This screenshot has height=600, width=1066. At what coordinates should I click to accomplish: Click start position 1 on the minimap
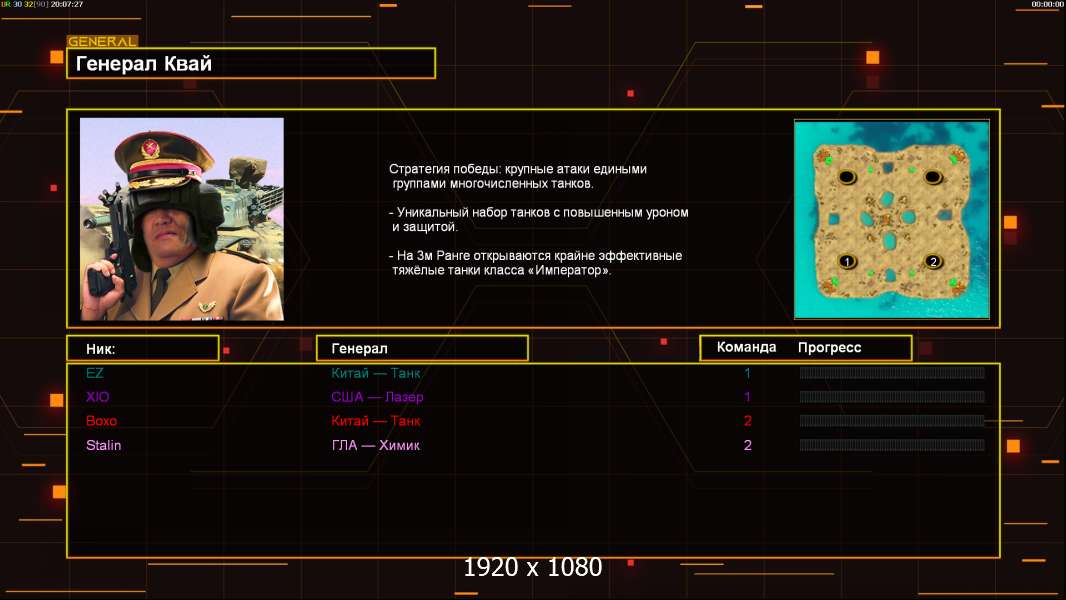847,261
